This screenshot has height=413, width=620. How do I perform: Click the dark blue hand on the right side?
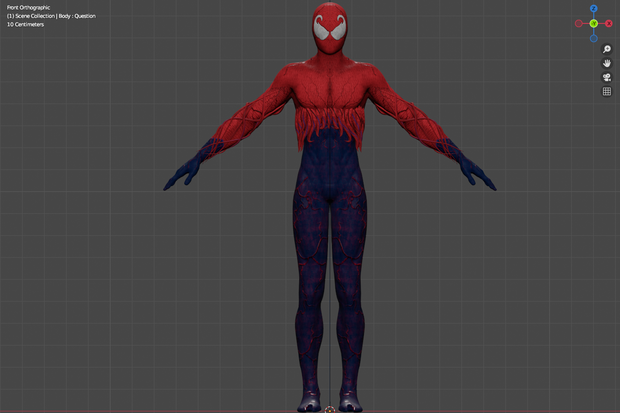(477, 175)
